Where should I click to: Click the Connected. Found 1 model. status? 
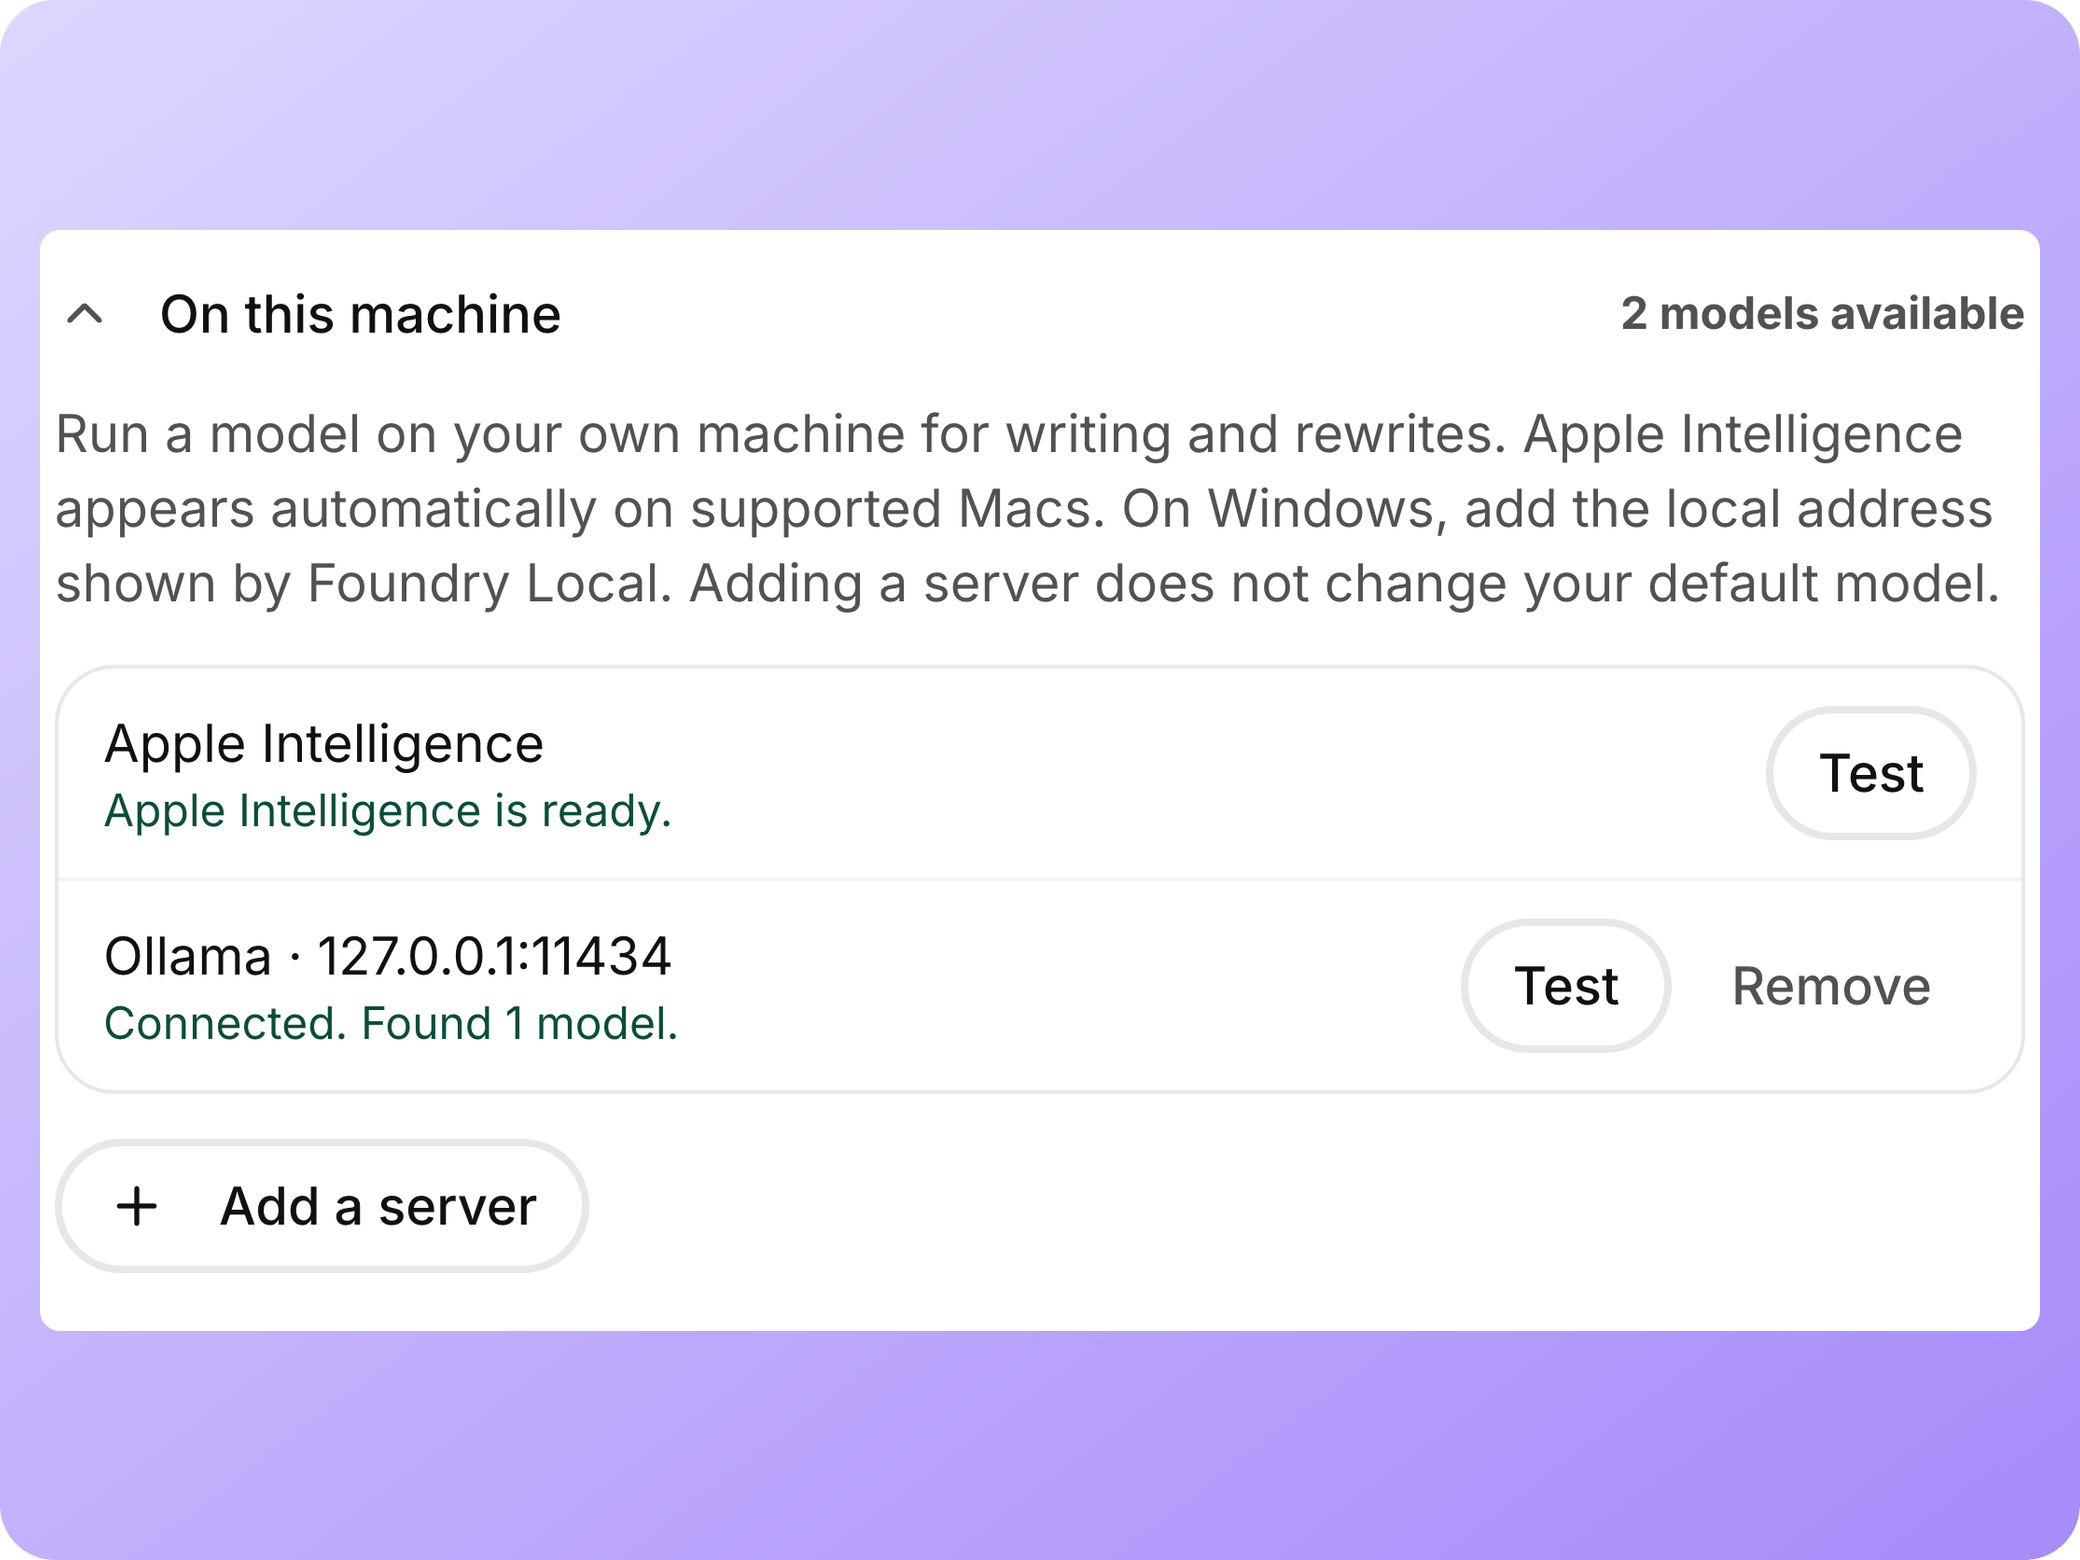pyautogui.click(x=391, y=1023)
